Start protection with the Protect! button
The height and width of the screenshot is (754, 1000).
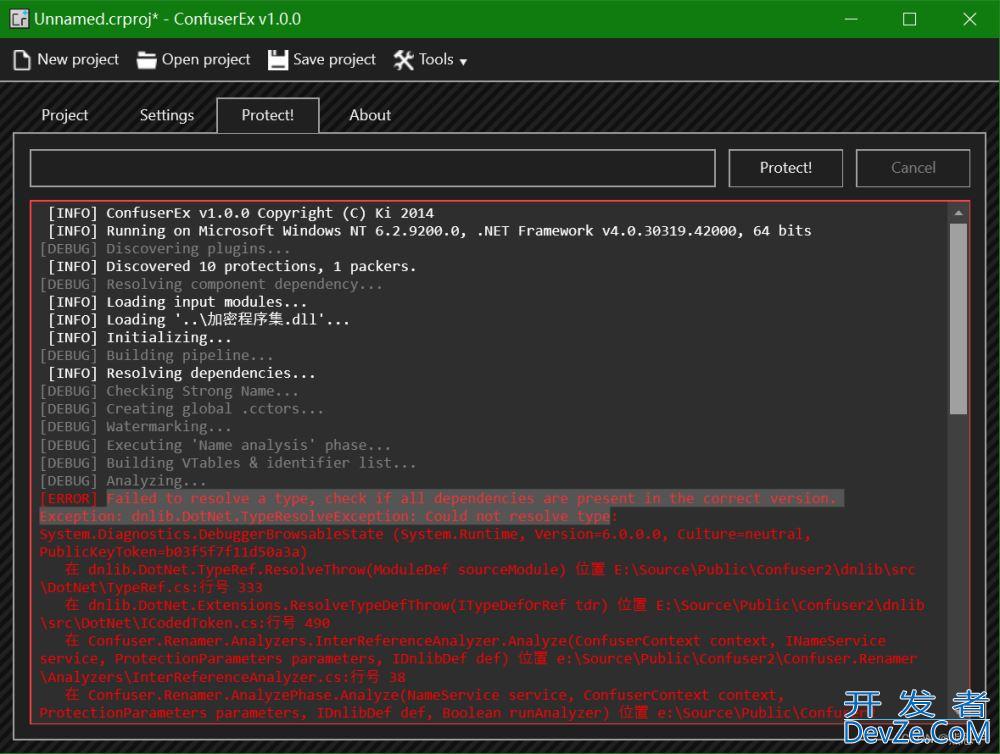(786, 168)
